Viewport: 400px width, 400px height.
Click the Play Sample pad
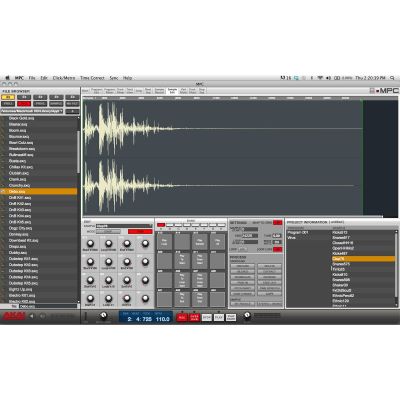click(x=200, y=242)
